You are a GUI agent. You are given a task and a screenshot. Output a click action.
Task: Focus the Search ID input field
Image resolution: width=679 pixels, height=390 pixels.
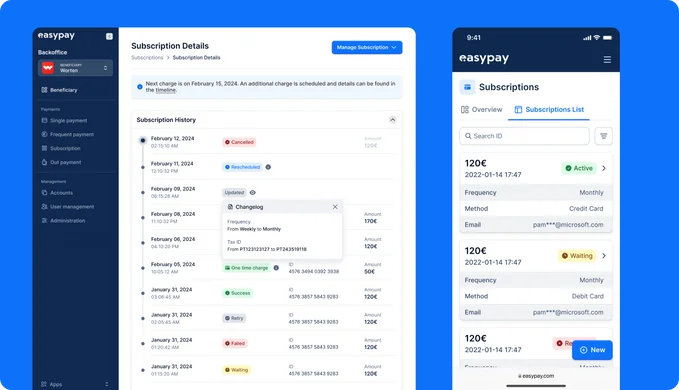(x=524, y=136)
